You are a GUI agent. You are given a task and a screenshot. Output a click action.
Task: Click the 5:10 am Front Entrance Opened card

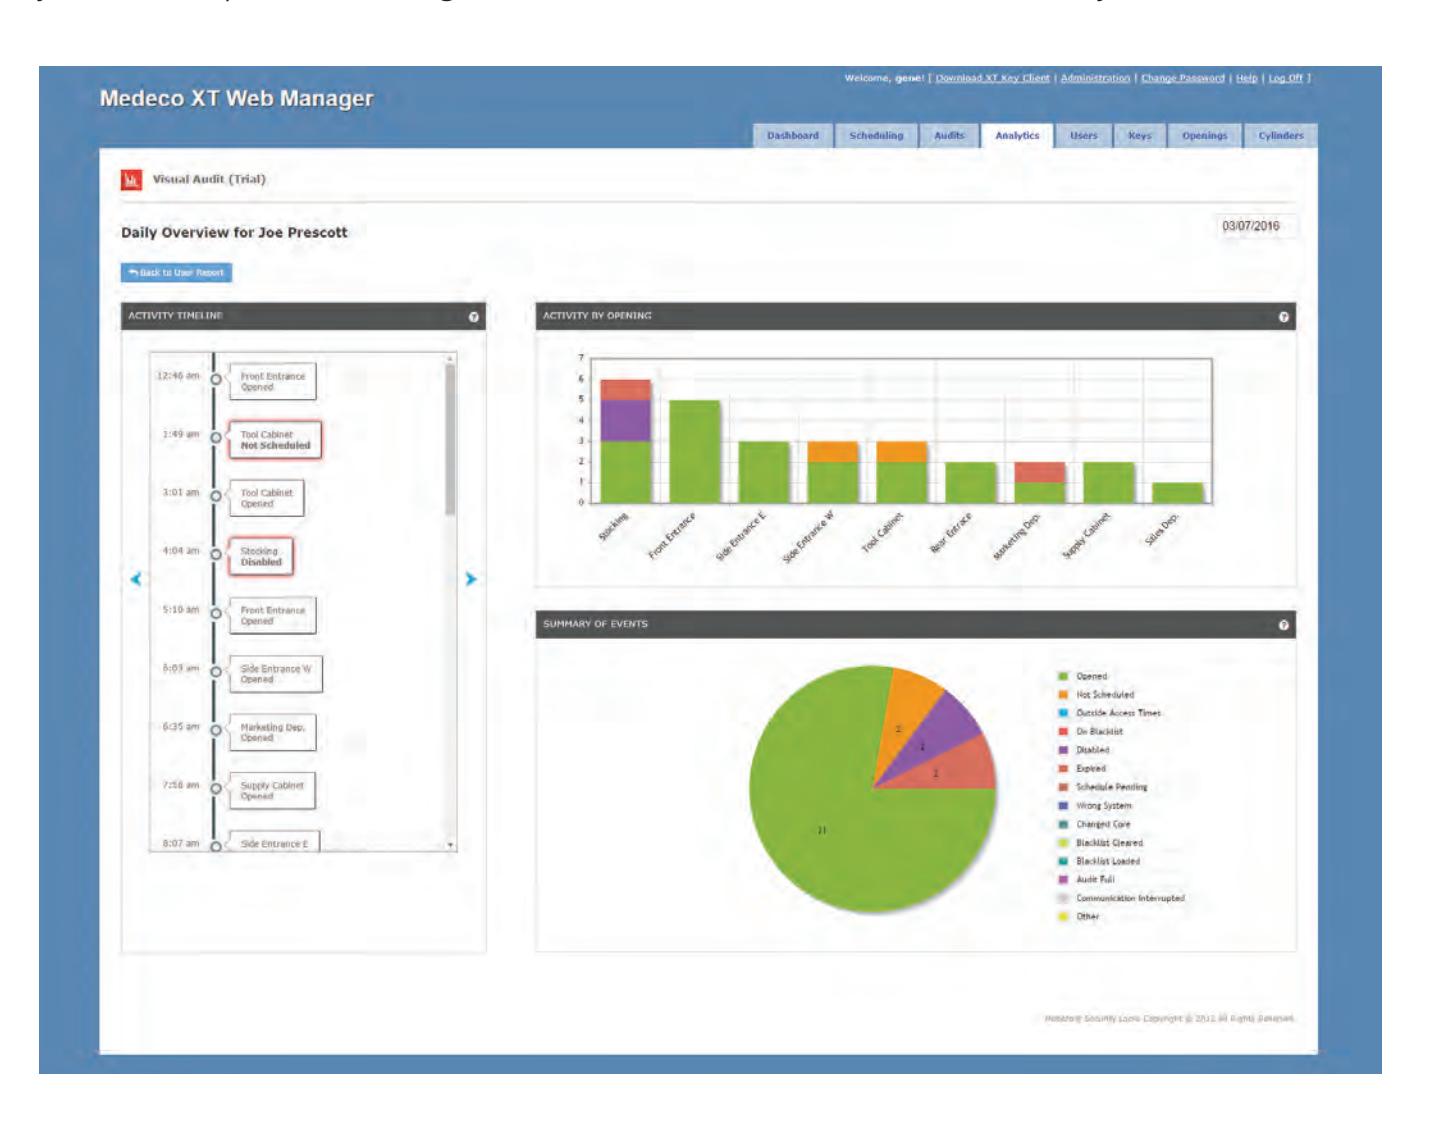pos(272,615)
